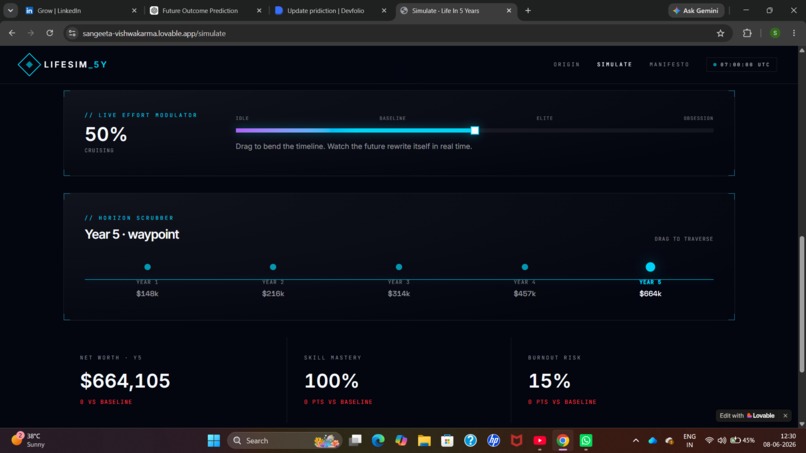
Task: Open the Extensions puzzle icon
Action: 747,33
